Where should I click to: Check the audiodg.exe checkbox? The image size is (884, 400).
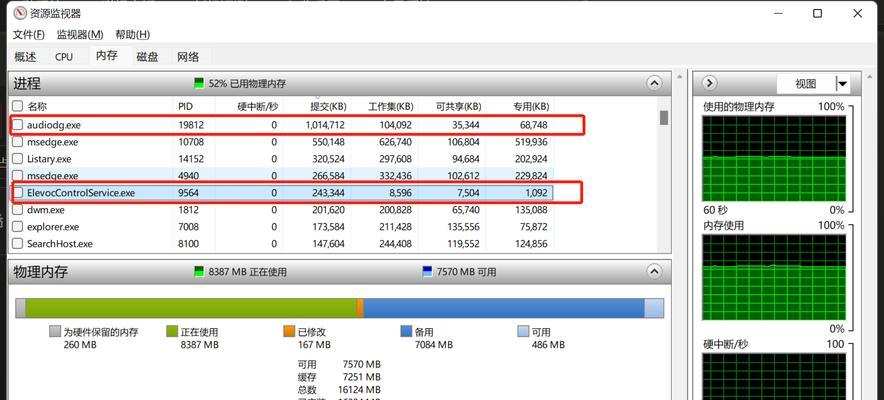point(18,125)
